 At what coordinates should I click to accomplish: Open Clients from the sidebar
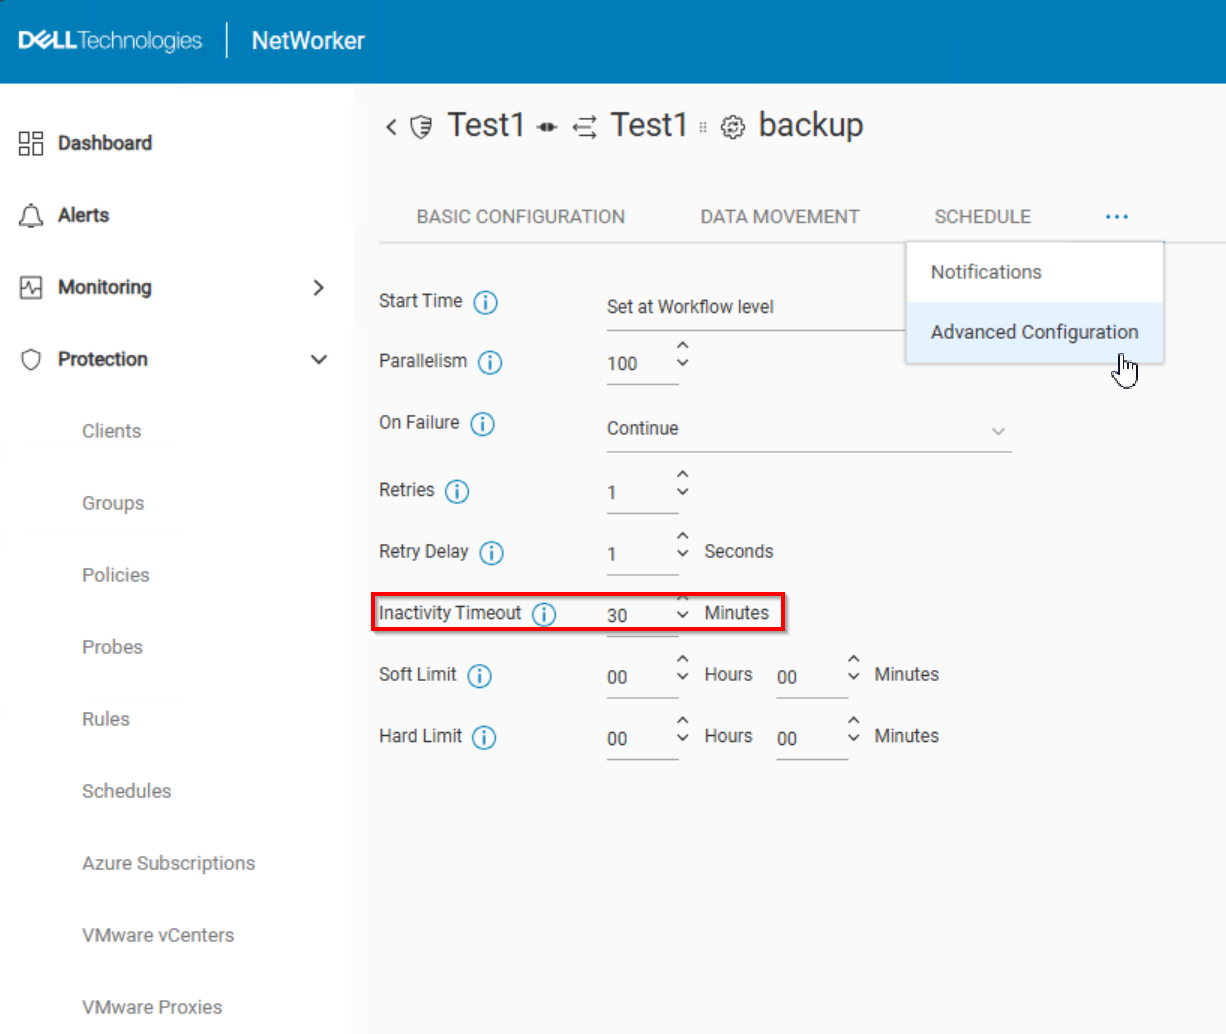(x=111, y=430)
